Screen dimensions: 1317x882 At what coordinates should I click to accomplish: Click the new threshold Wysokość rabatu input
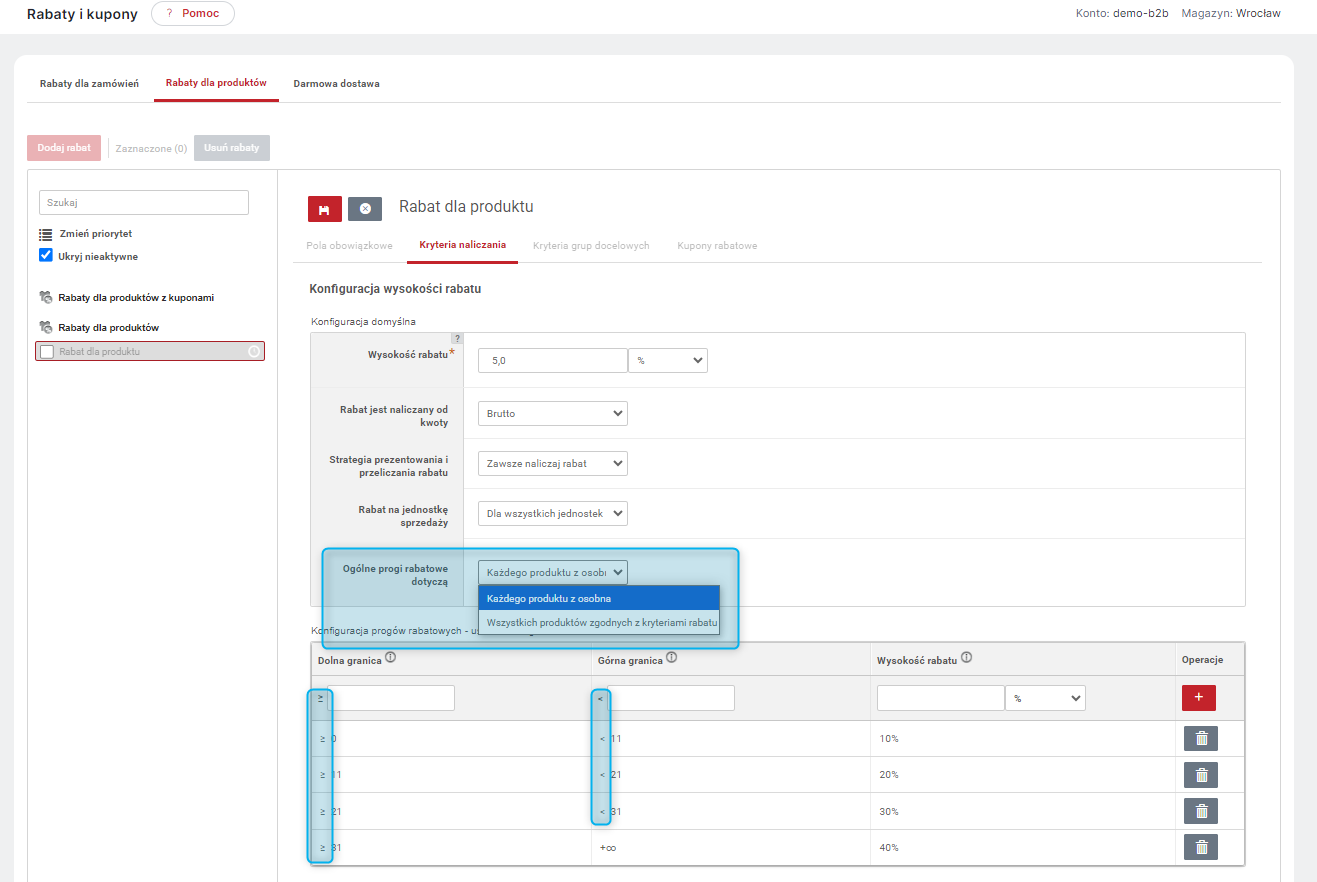[941, 698]
